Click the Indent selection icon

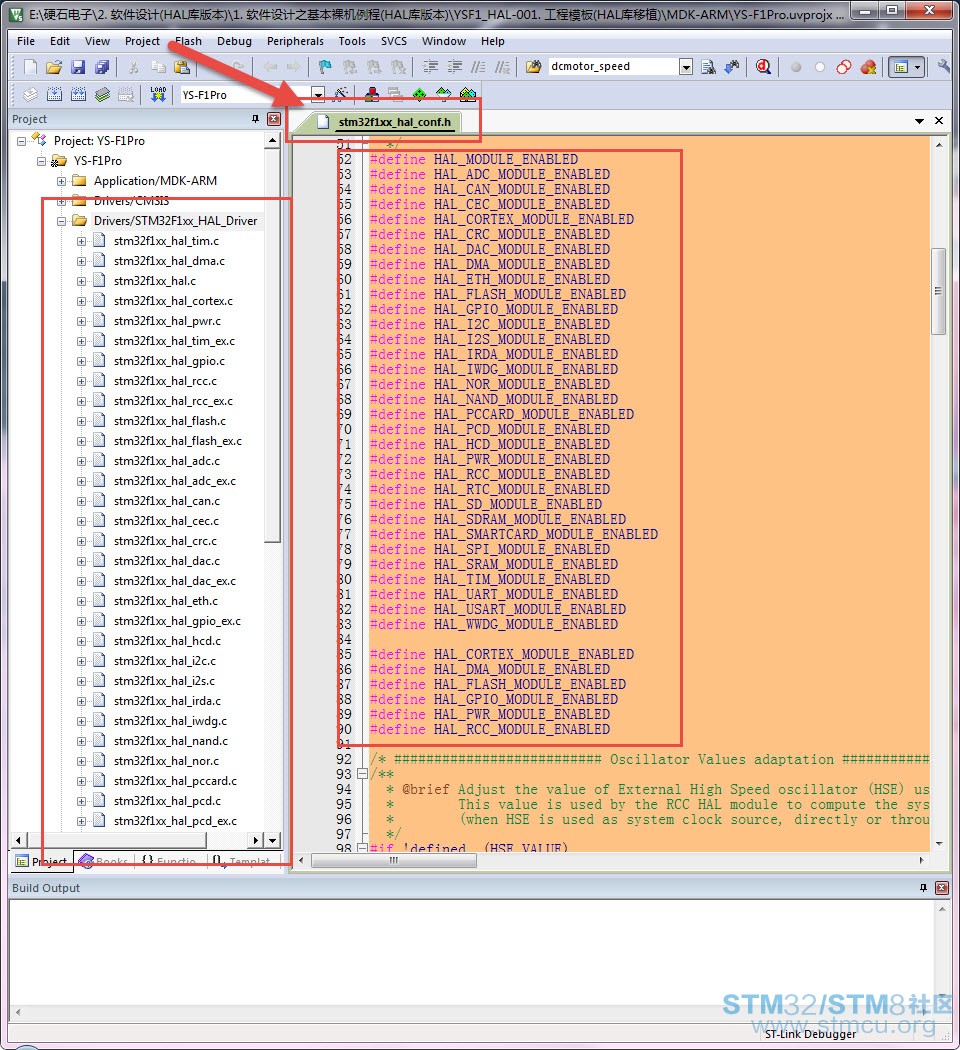(x=430, y=67)
